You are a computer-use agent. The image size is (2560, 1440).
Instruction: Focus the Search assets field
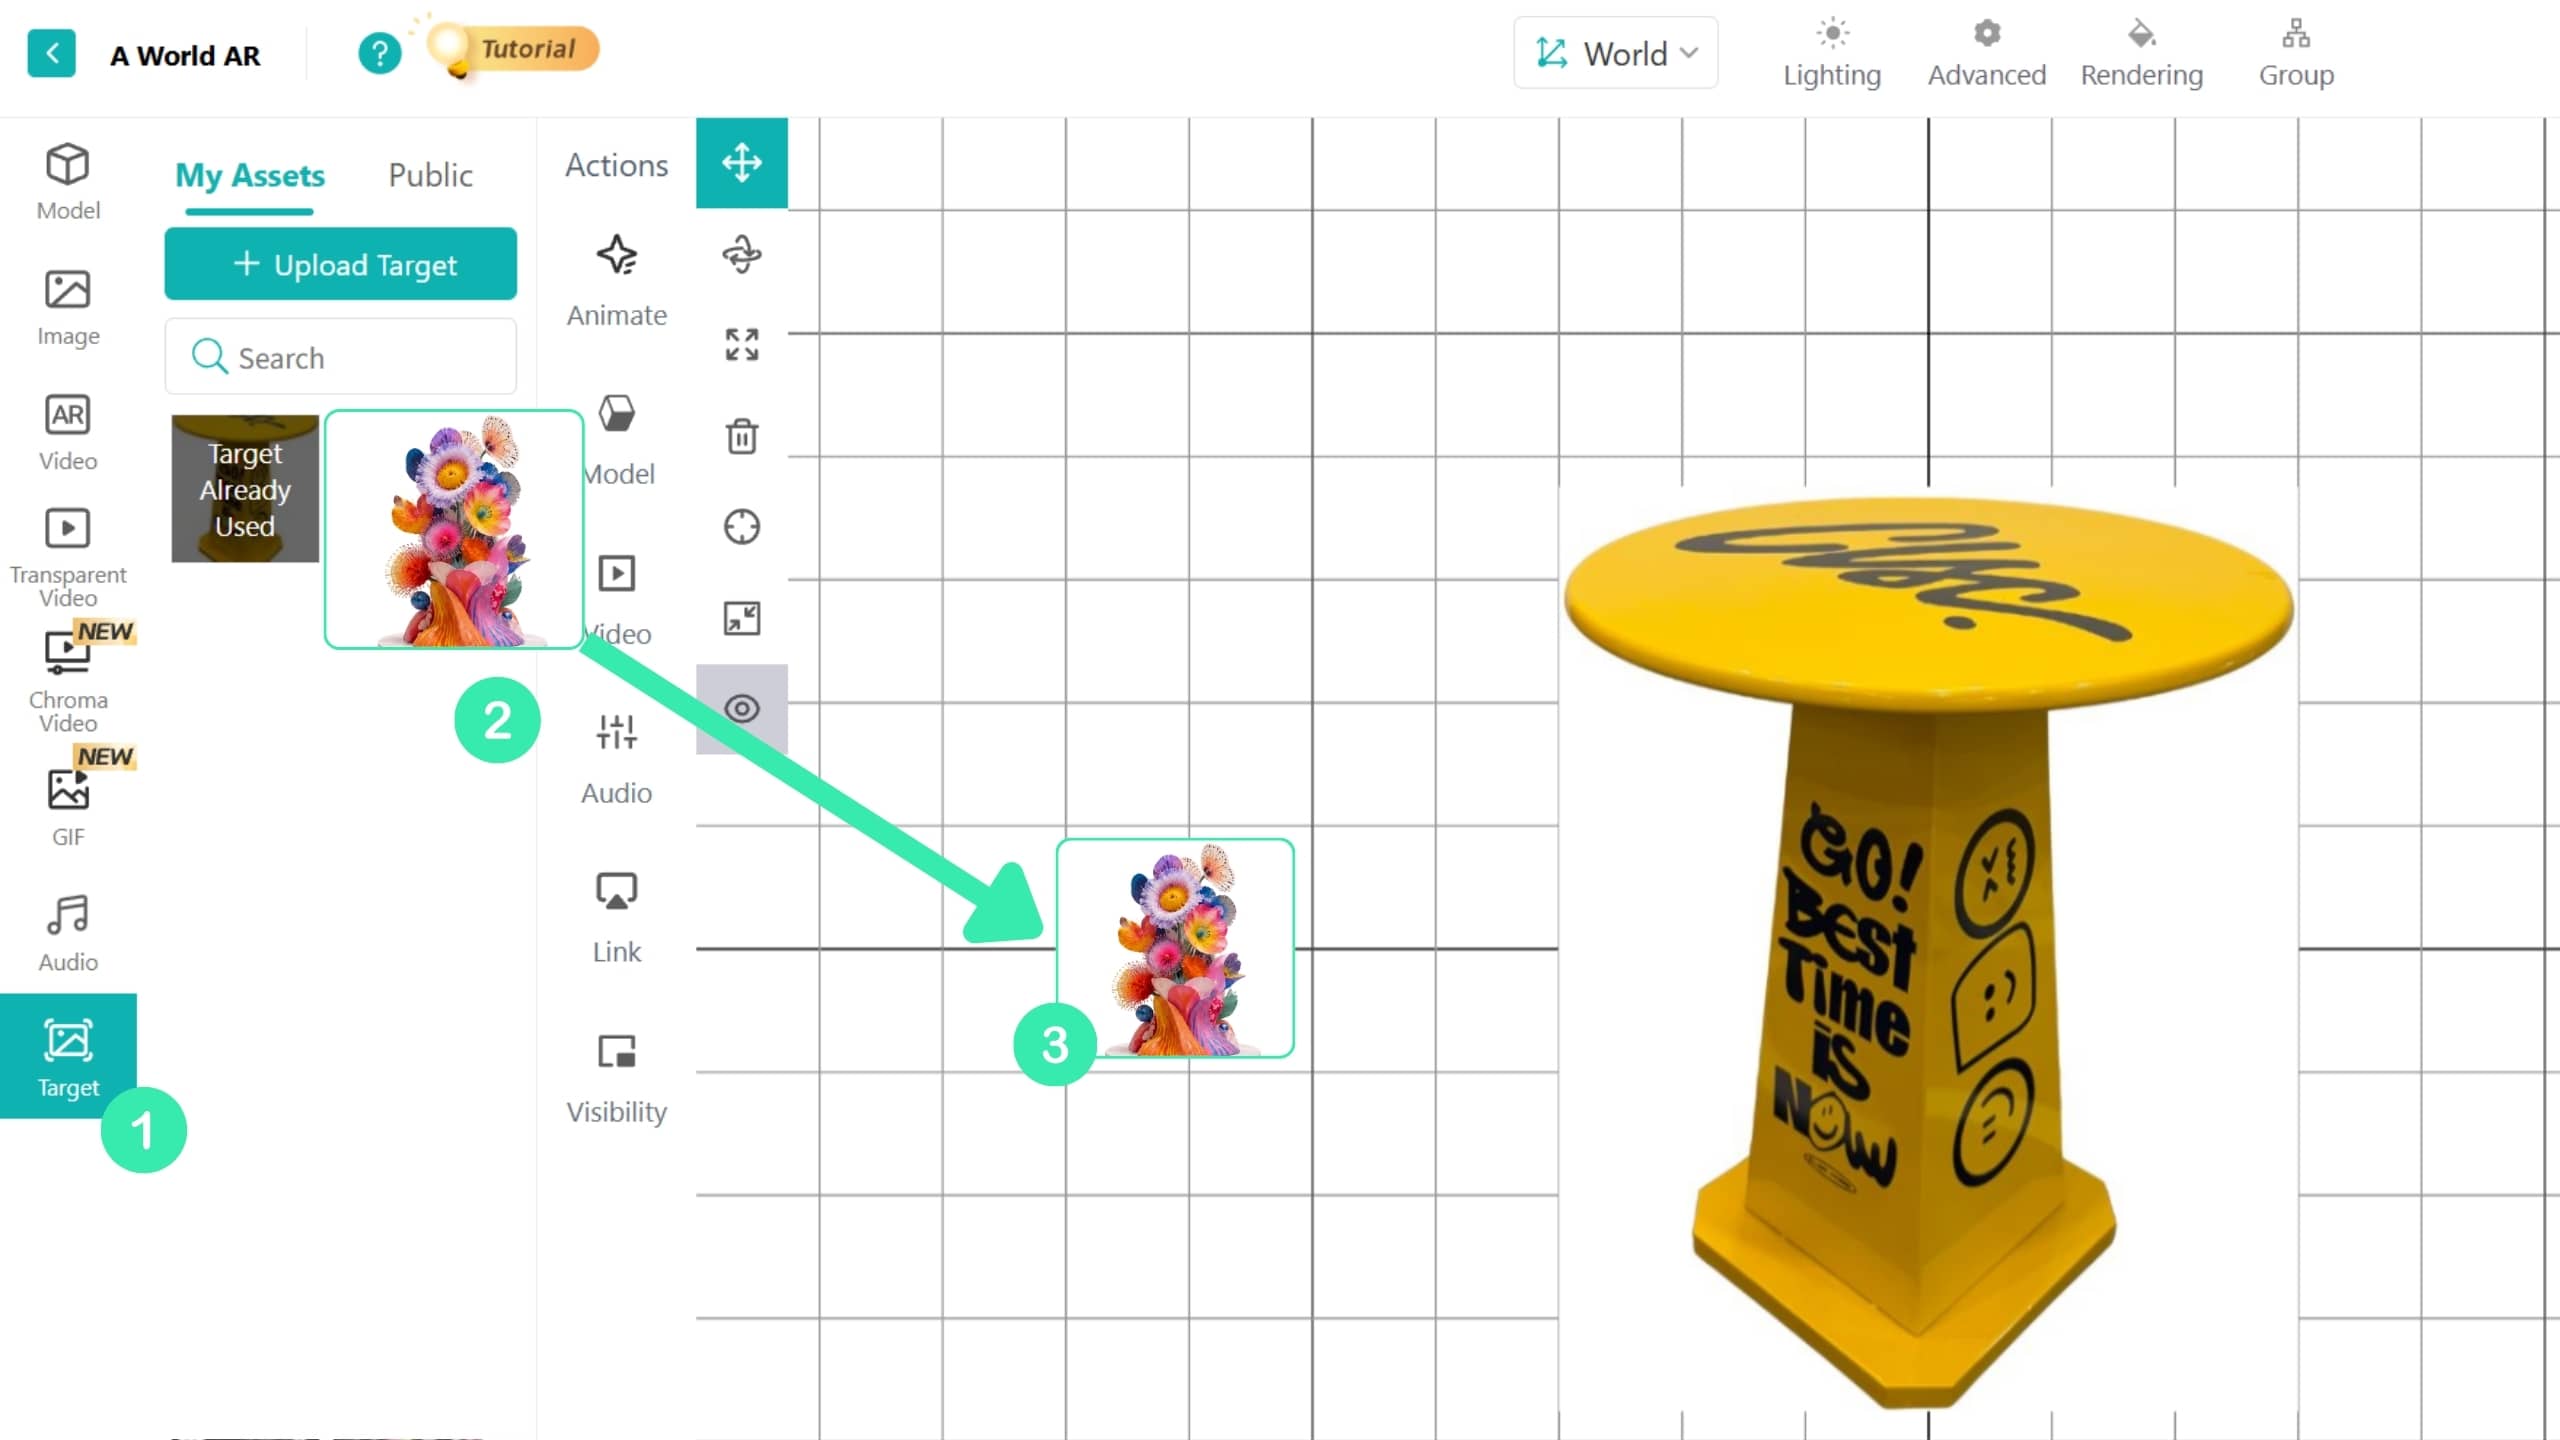341,357
